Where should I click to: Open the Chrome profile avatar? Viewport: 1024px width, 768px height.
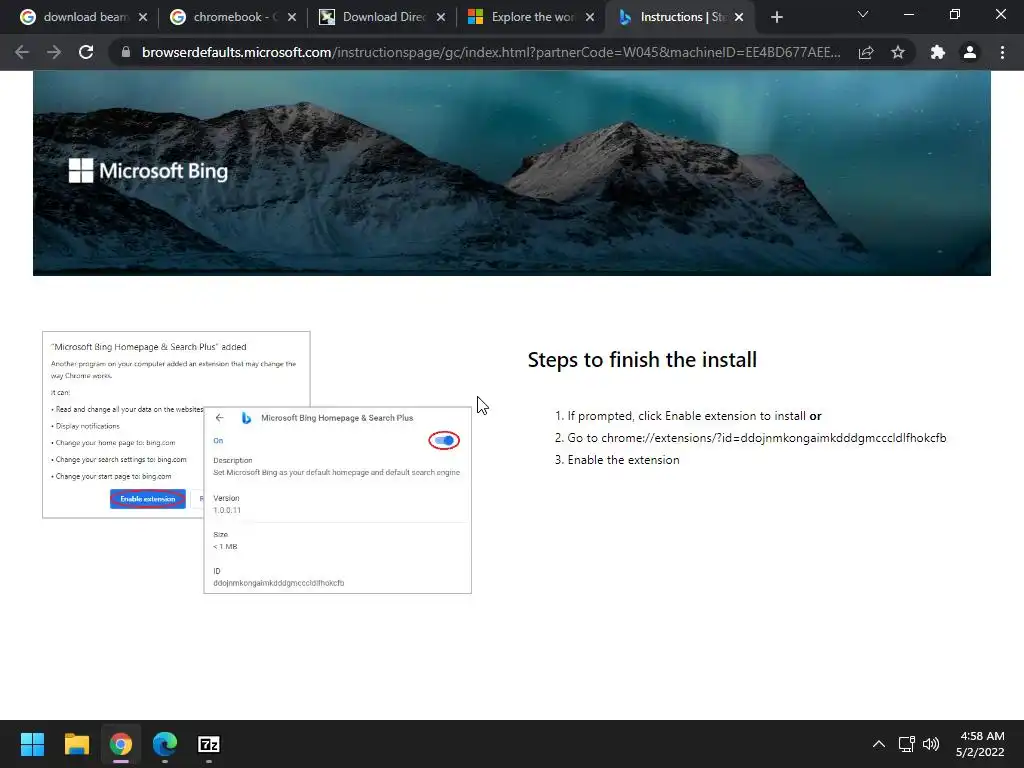coord(970,52)
